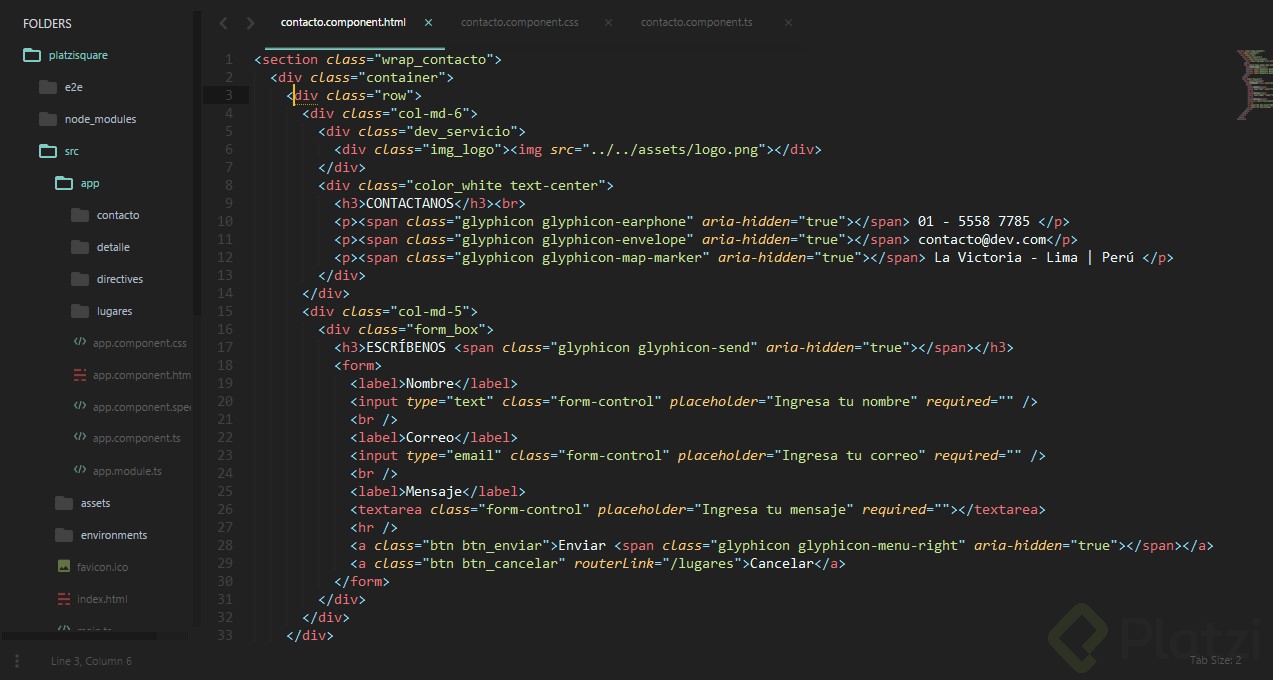Viewport: 1273px width, 680px height.
Task: Click the app.component.html file icon
Action: coord(80,375)
